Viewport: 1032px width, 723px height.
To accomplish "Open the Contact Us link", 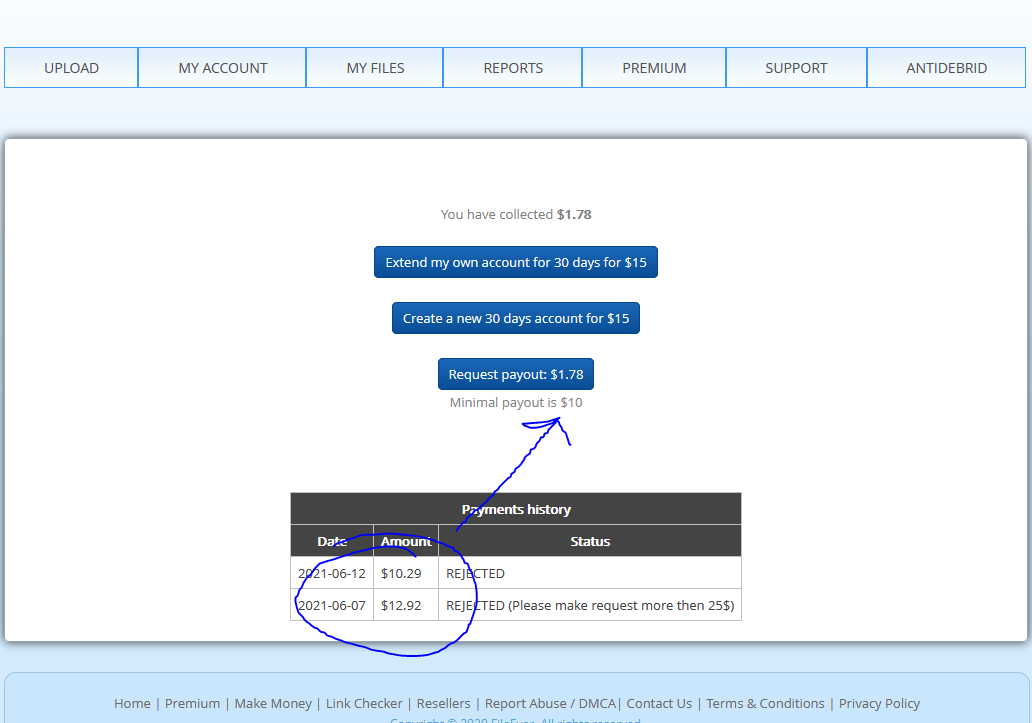I will (x=659, y=703).
